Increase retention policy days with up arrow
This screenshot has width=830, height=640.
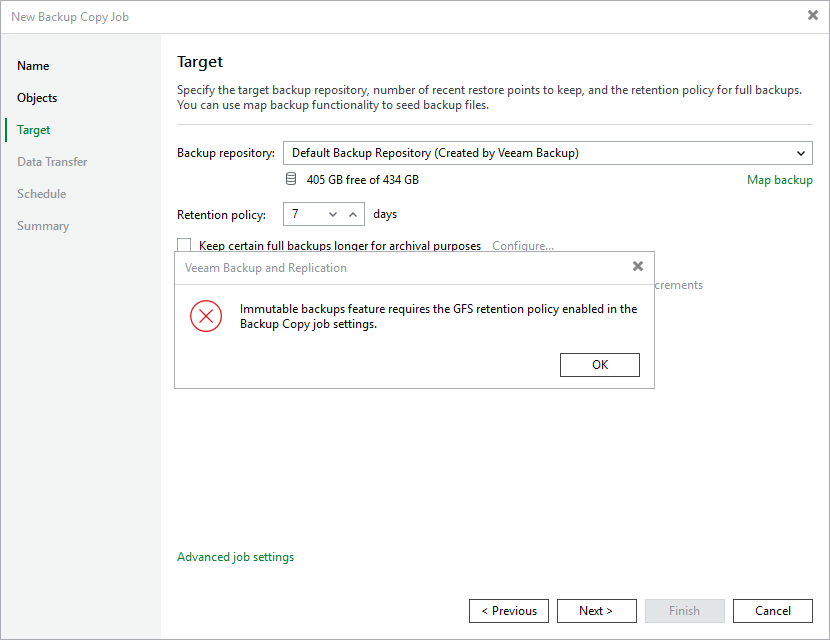(353, 214)
